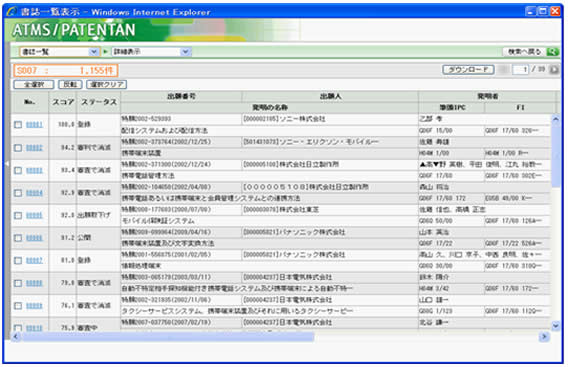This screenshot has width=568, height=367.
Task: Open record link 00001
Action: click(34, 125)
